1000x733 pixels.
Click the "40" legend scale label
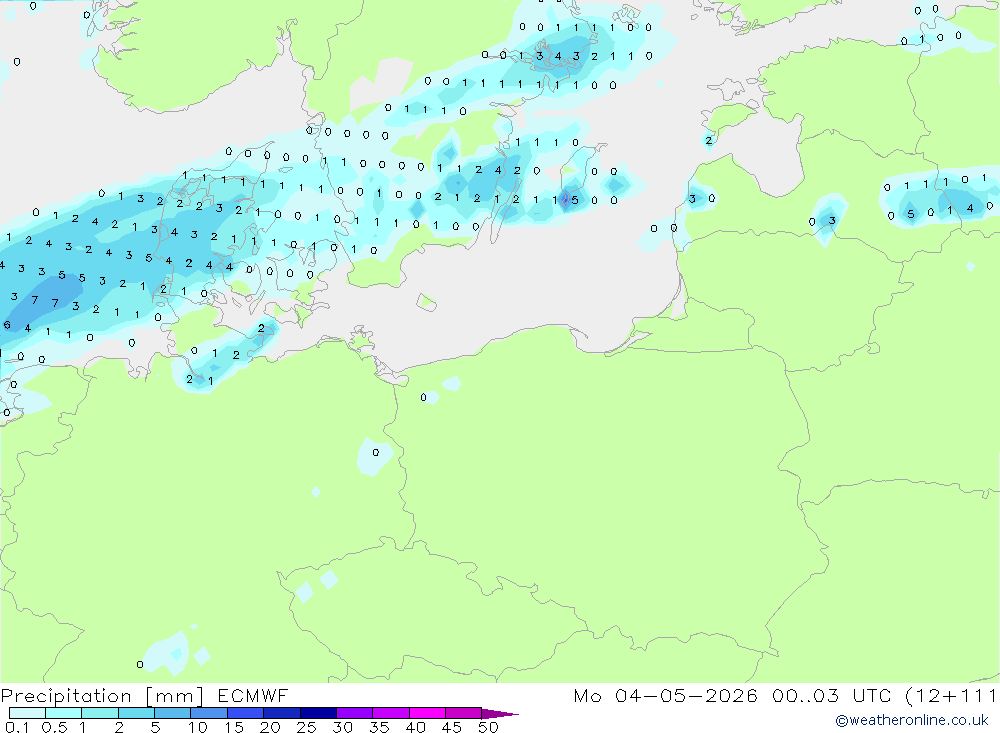pyautogui.click(x=415, y=727)
